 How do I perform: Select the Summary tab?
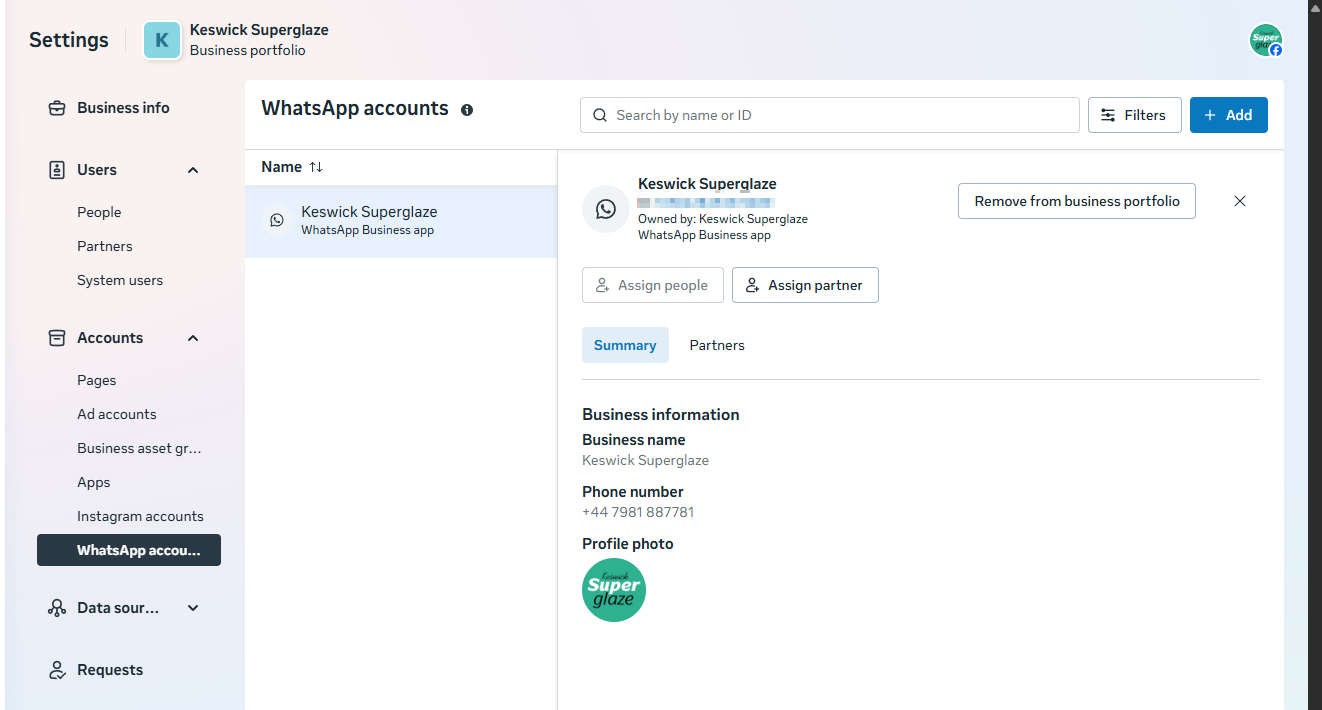click(x=625, y=345)
